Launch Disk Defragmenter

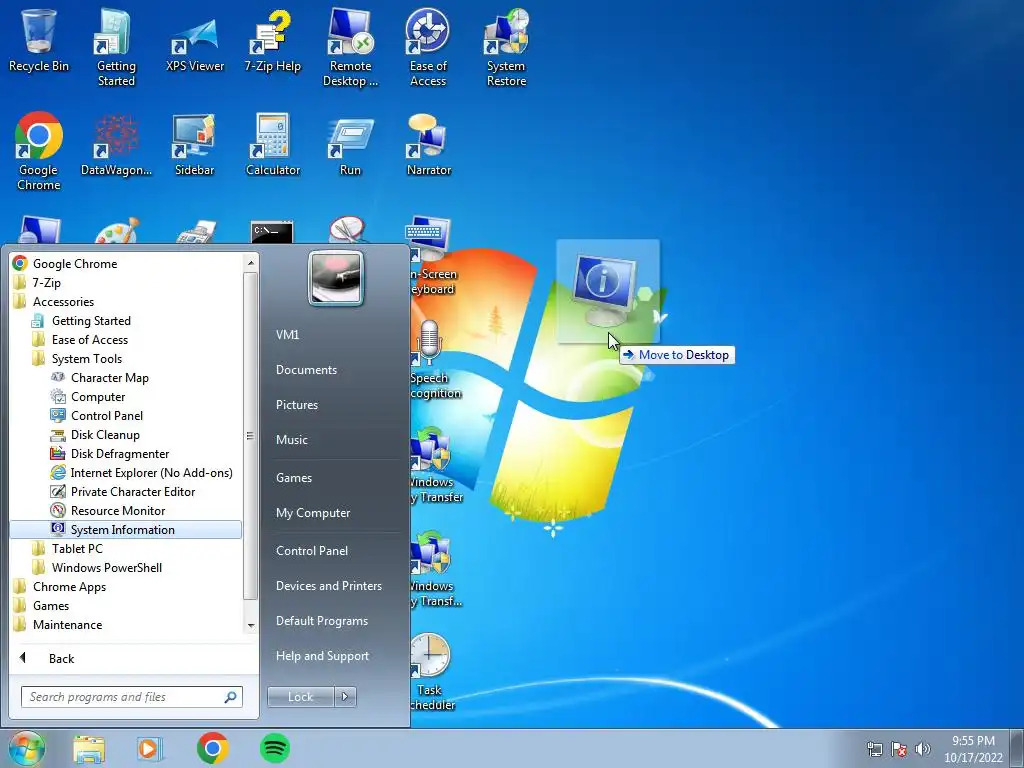click(120, 453)
